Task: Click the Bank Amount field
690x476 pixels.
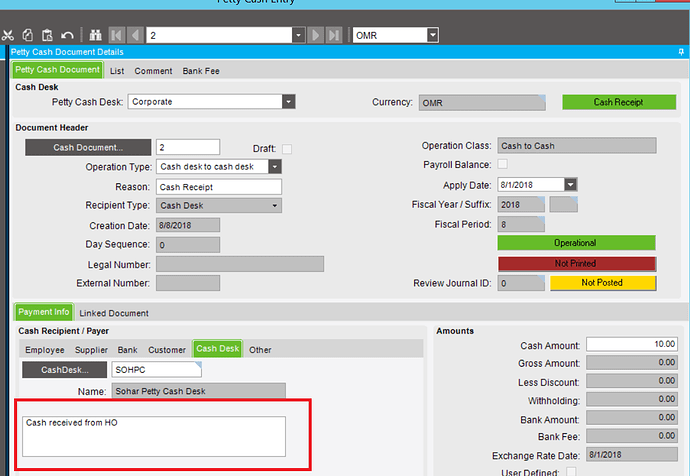Action: pos(632,418)
